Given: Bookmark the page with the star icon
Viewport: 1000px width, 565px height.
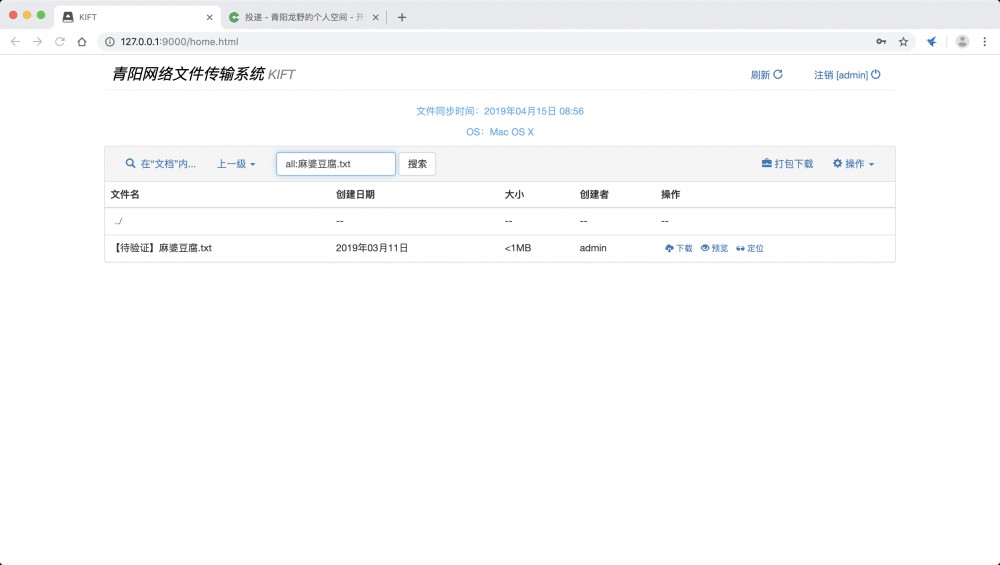Looking at the screenshot, I should point(903,41).
